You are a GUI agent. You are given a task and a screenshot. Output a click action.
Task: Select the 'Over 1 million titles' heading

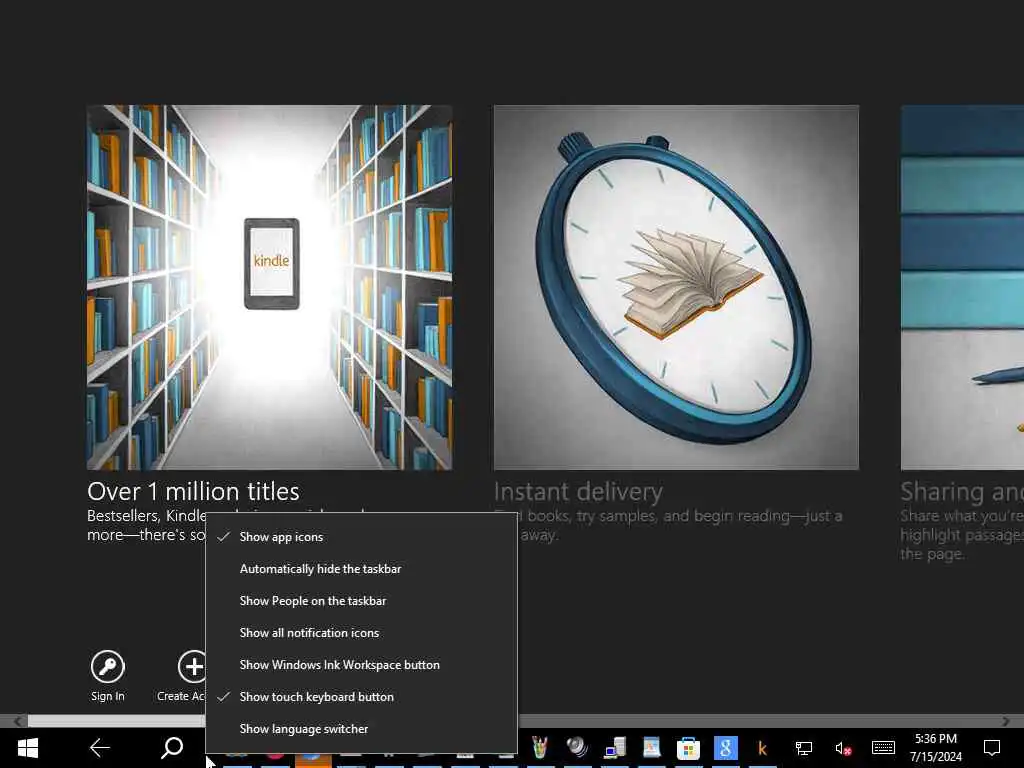193,491
